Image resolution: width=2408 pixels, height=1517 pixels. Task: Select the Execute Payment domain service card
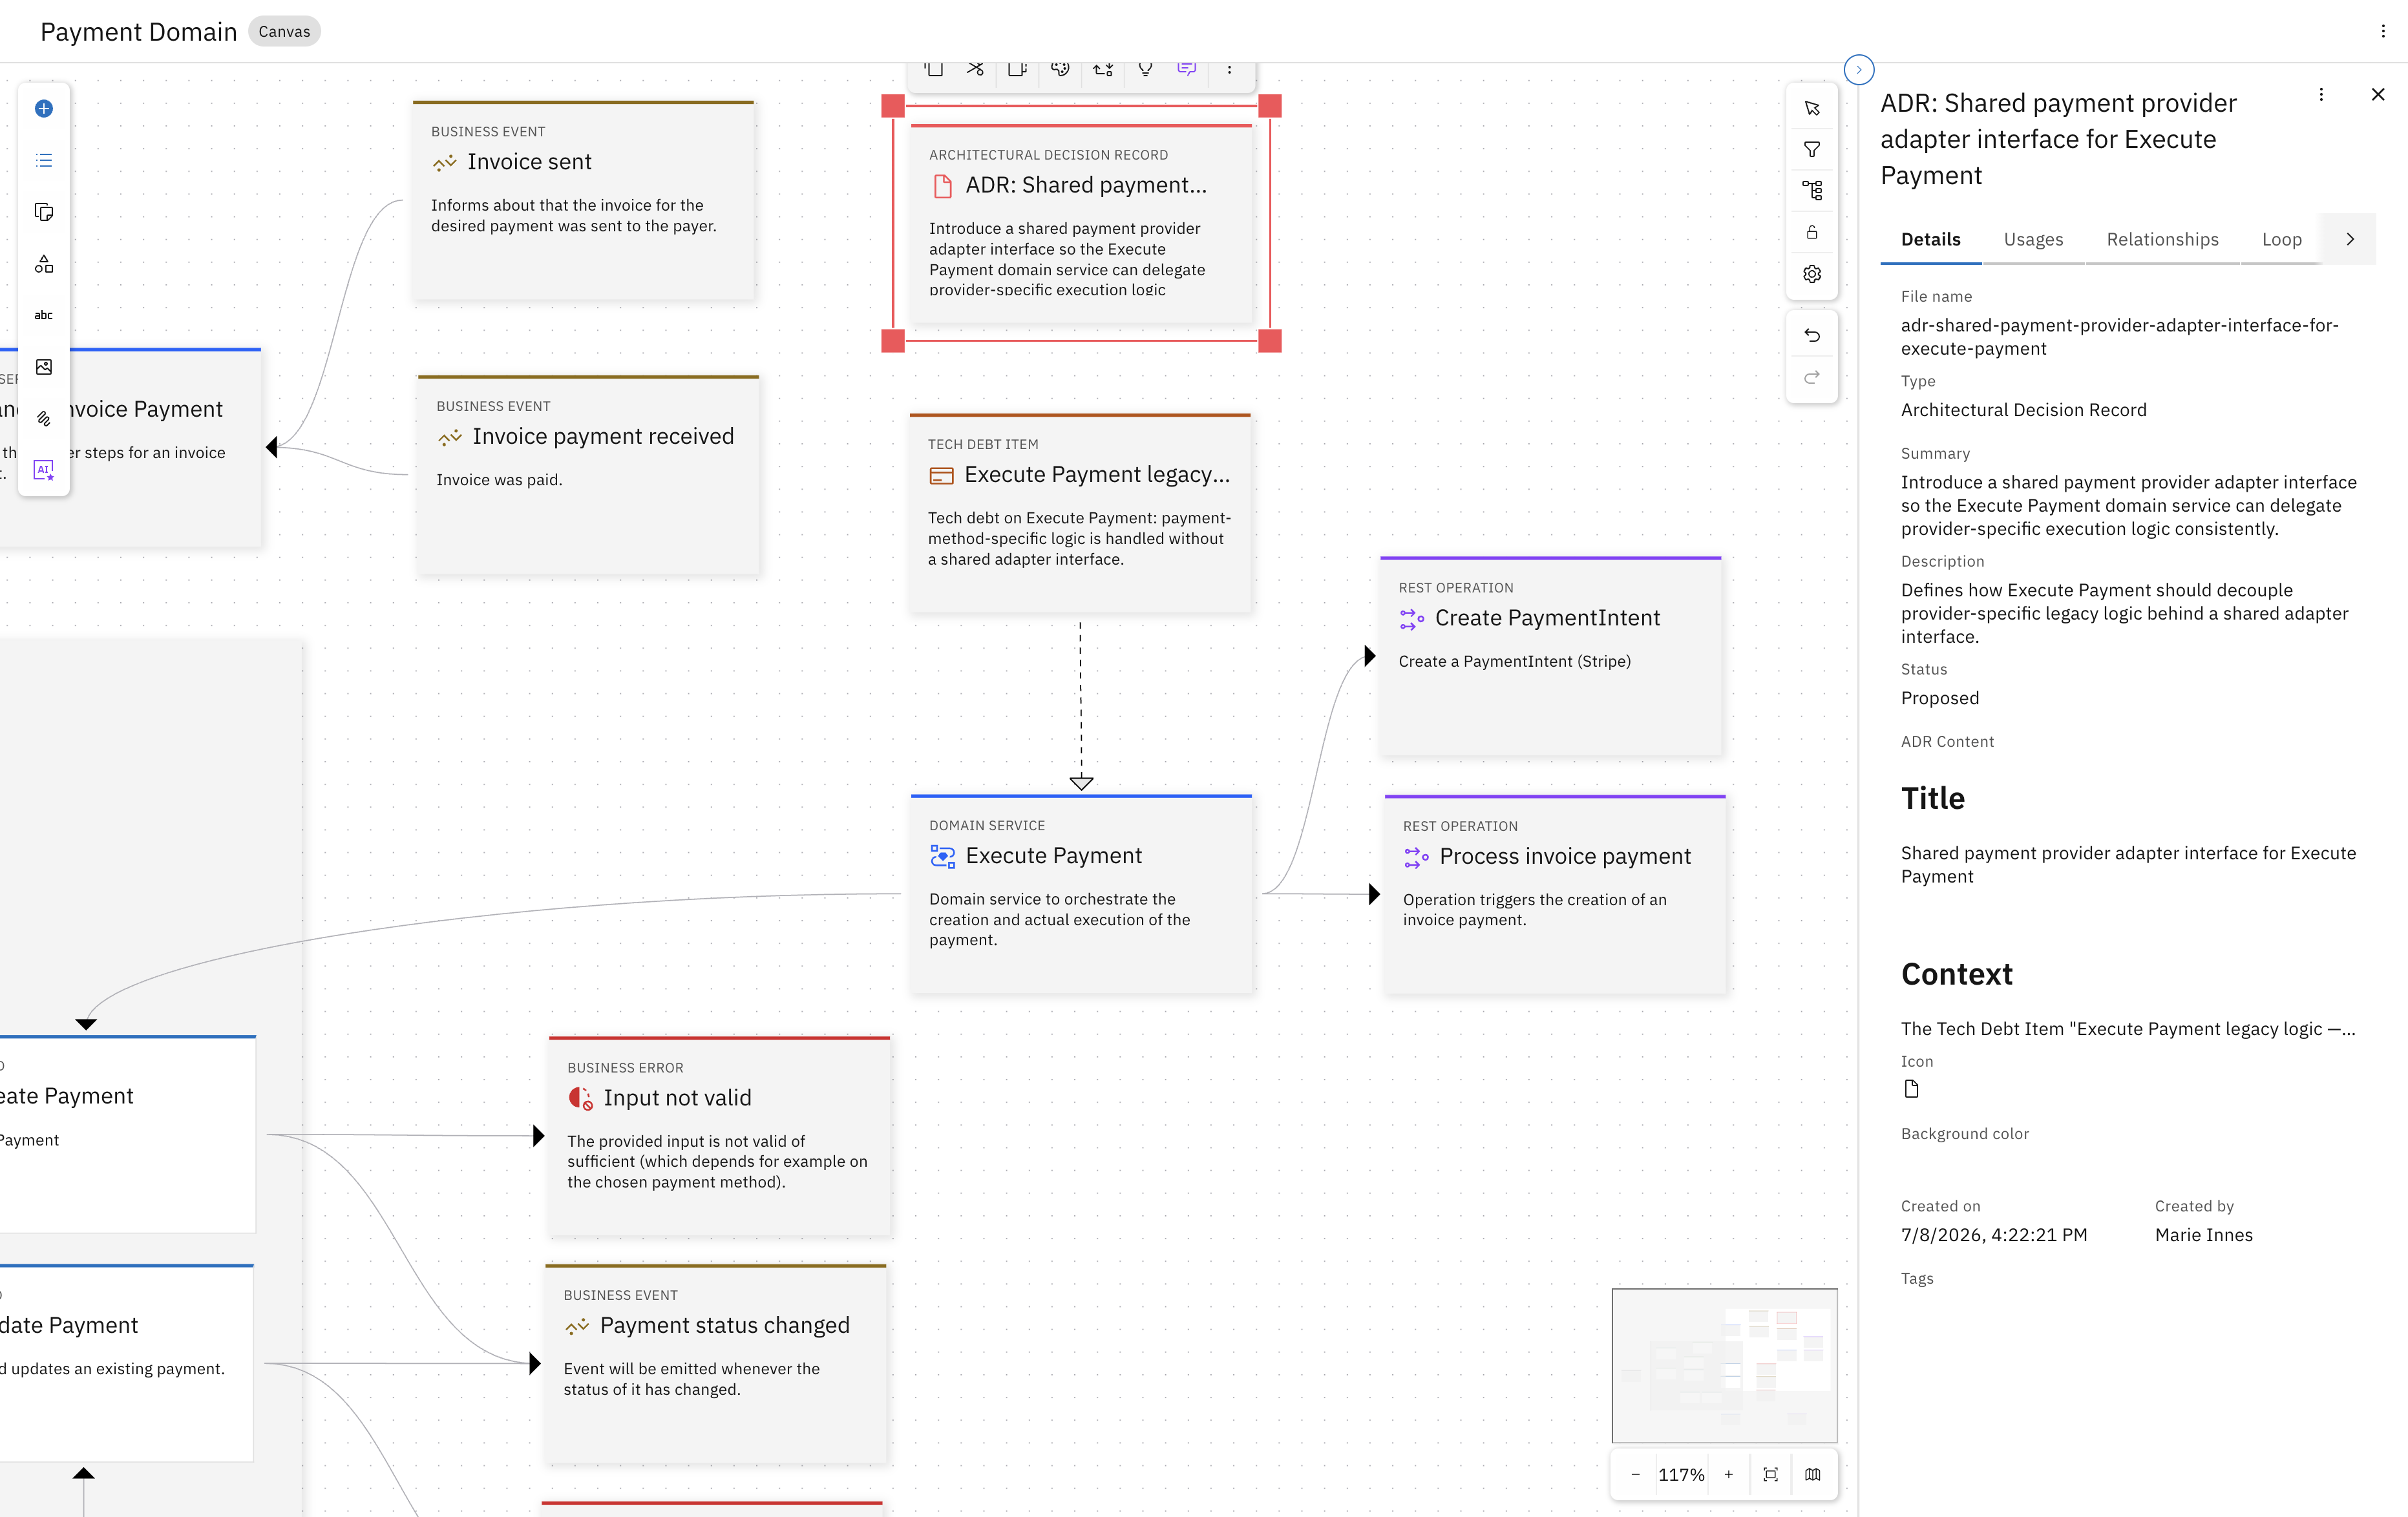[x=1081, y=893]
